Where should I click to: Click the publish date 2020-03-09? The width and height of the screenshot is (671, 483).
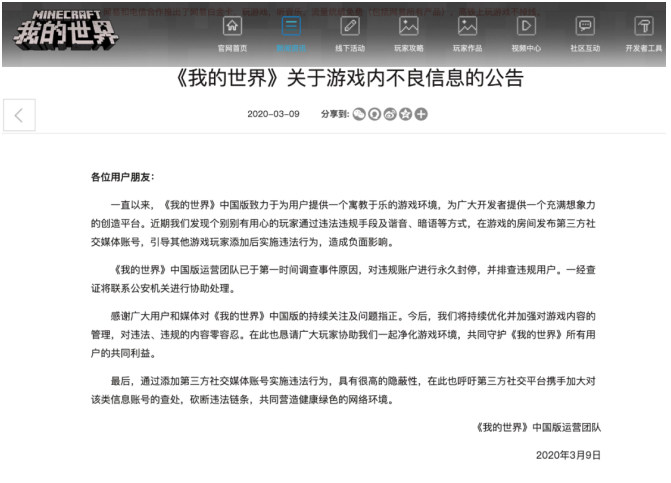pos(273,114)
